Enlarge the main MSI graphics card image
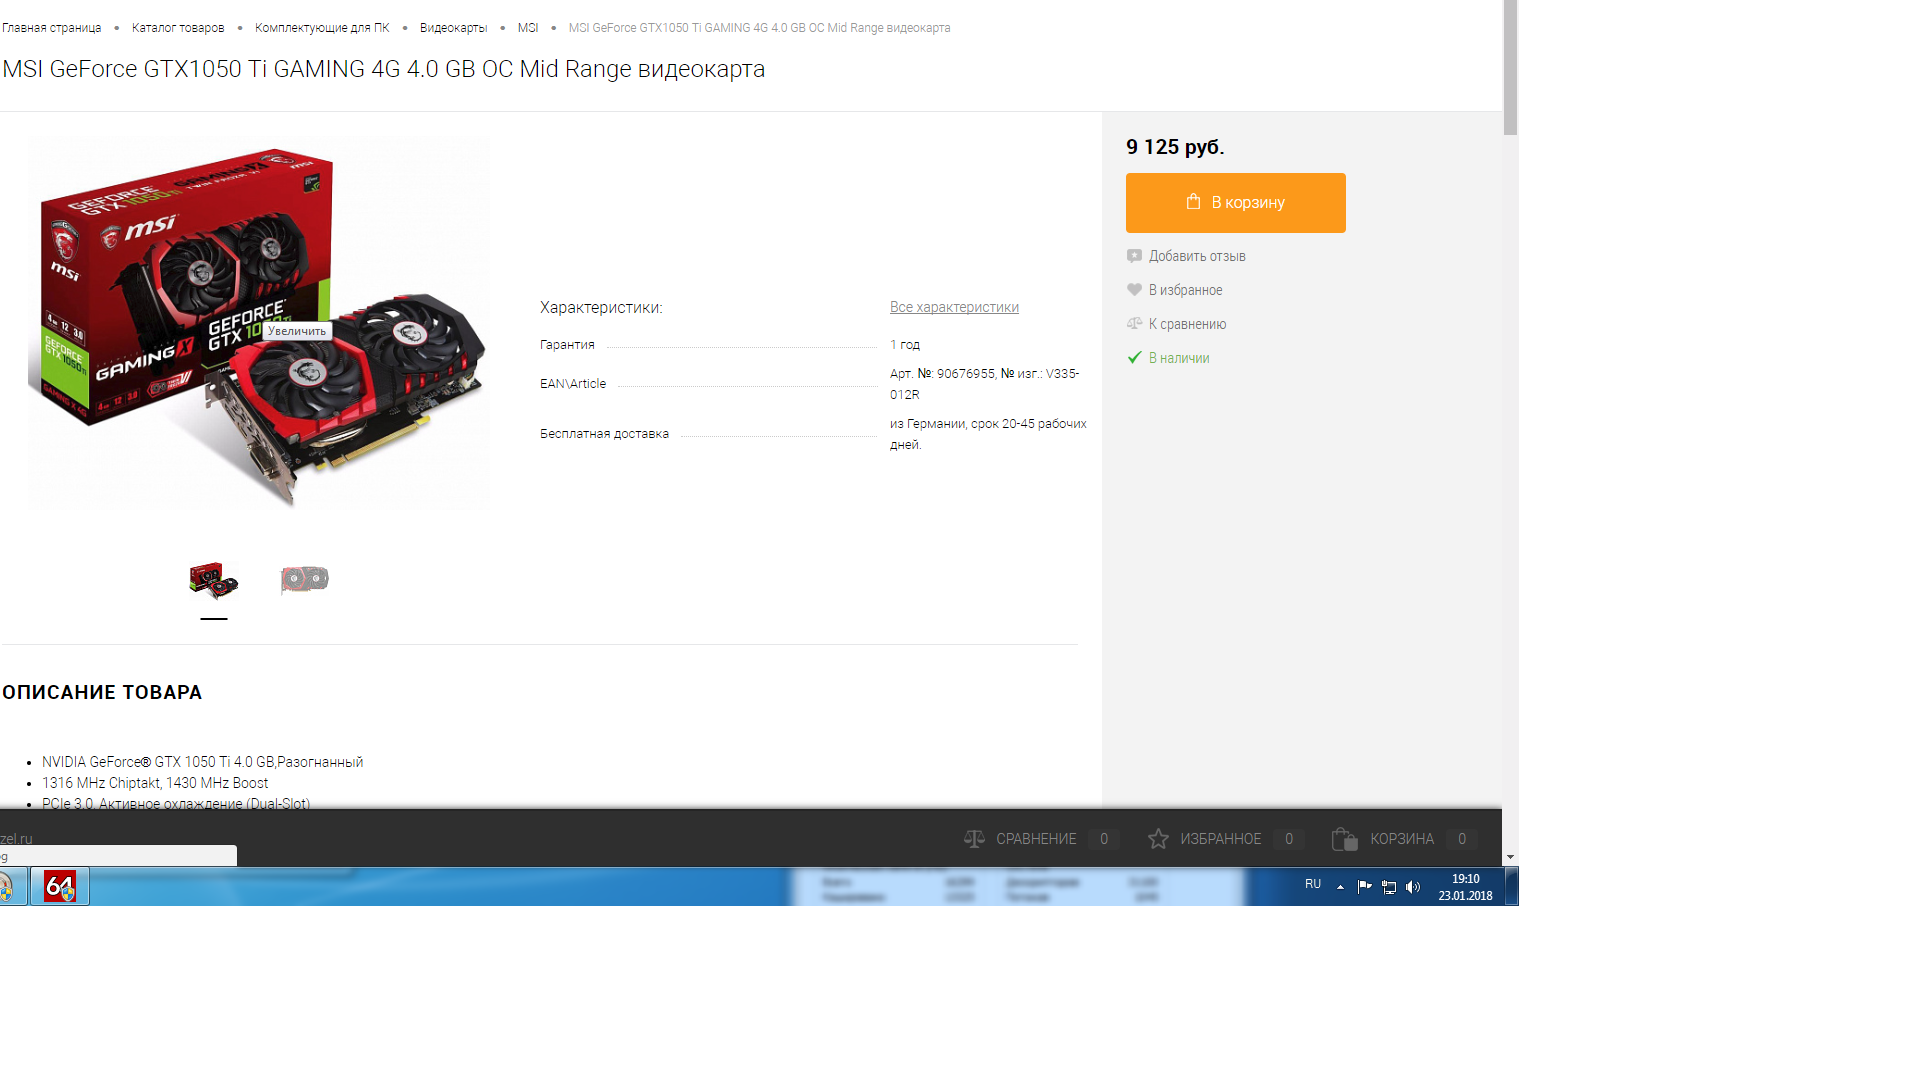Image resolution: width=1920 pixels, height=1080 pixels. pos(259,325)
